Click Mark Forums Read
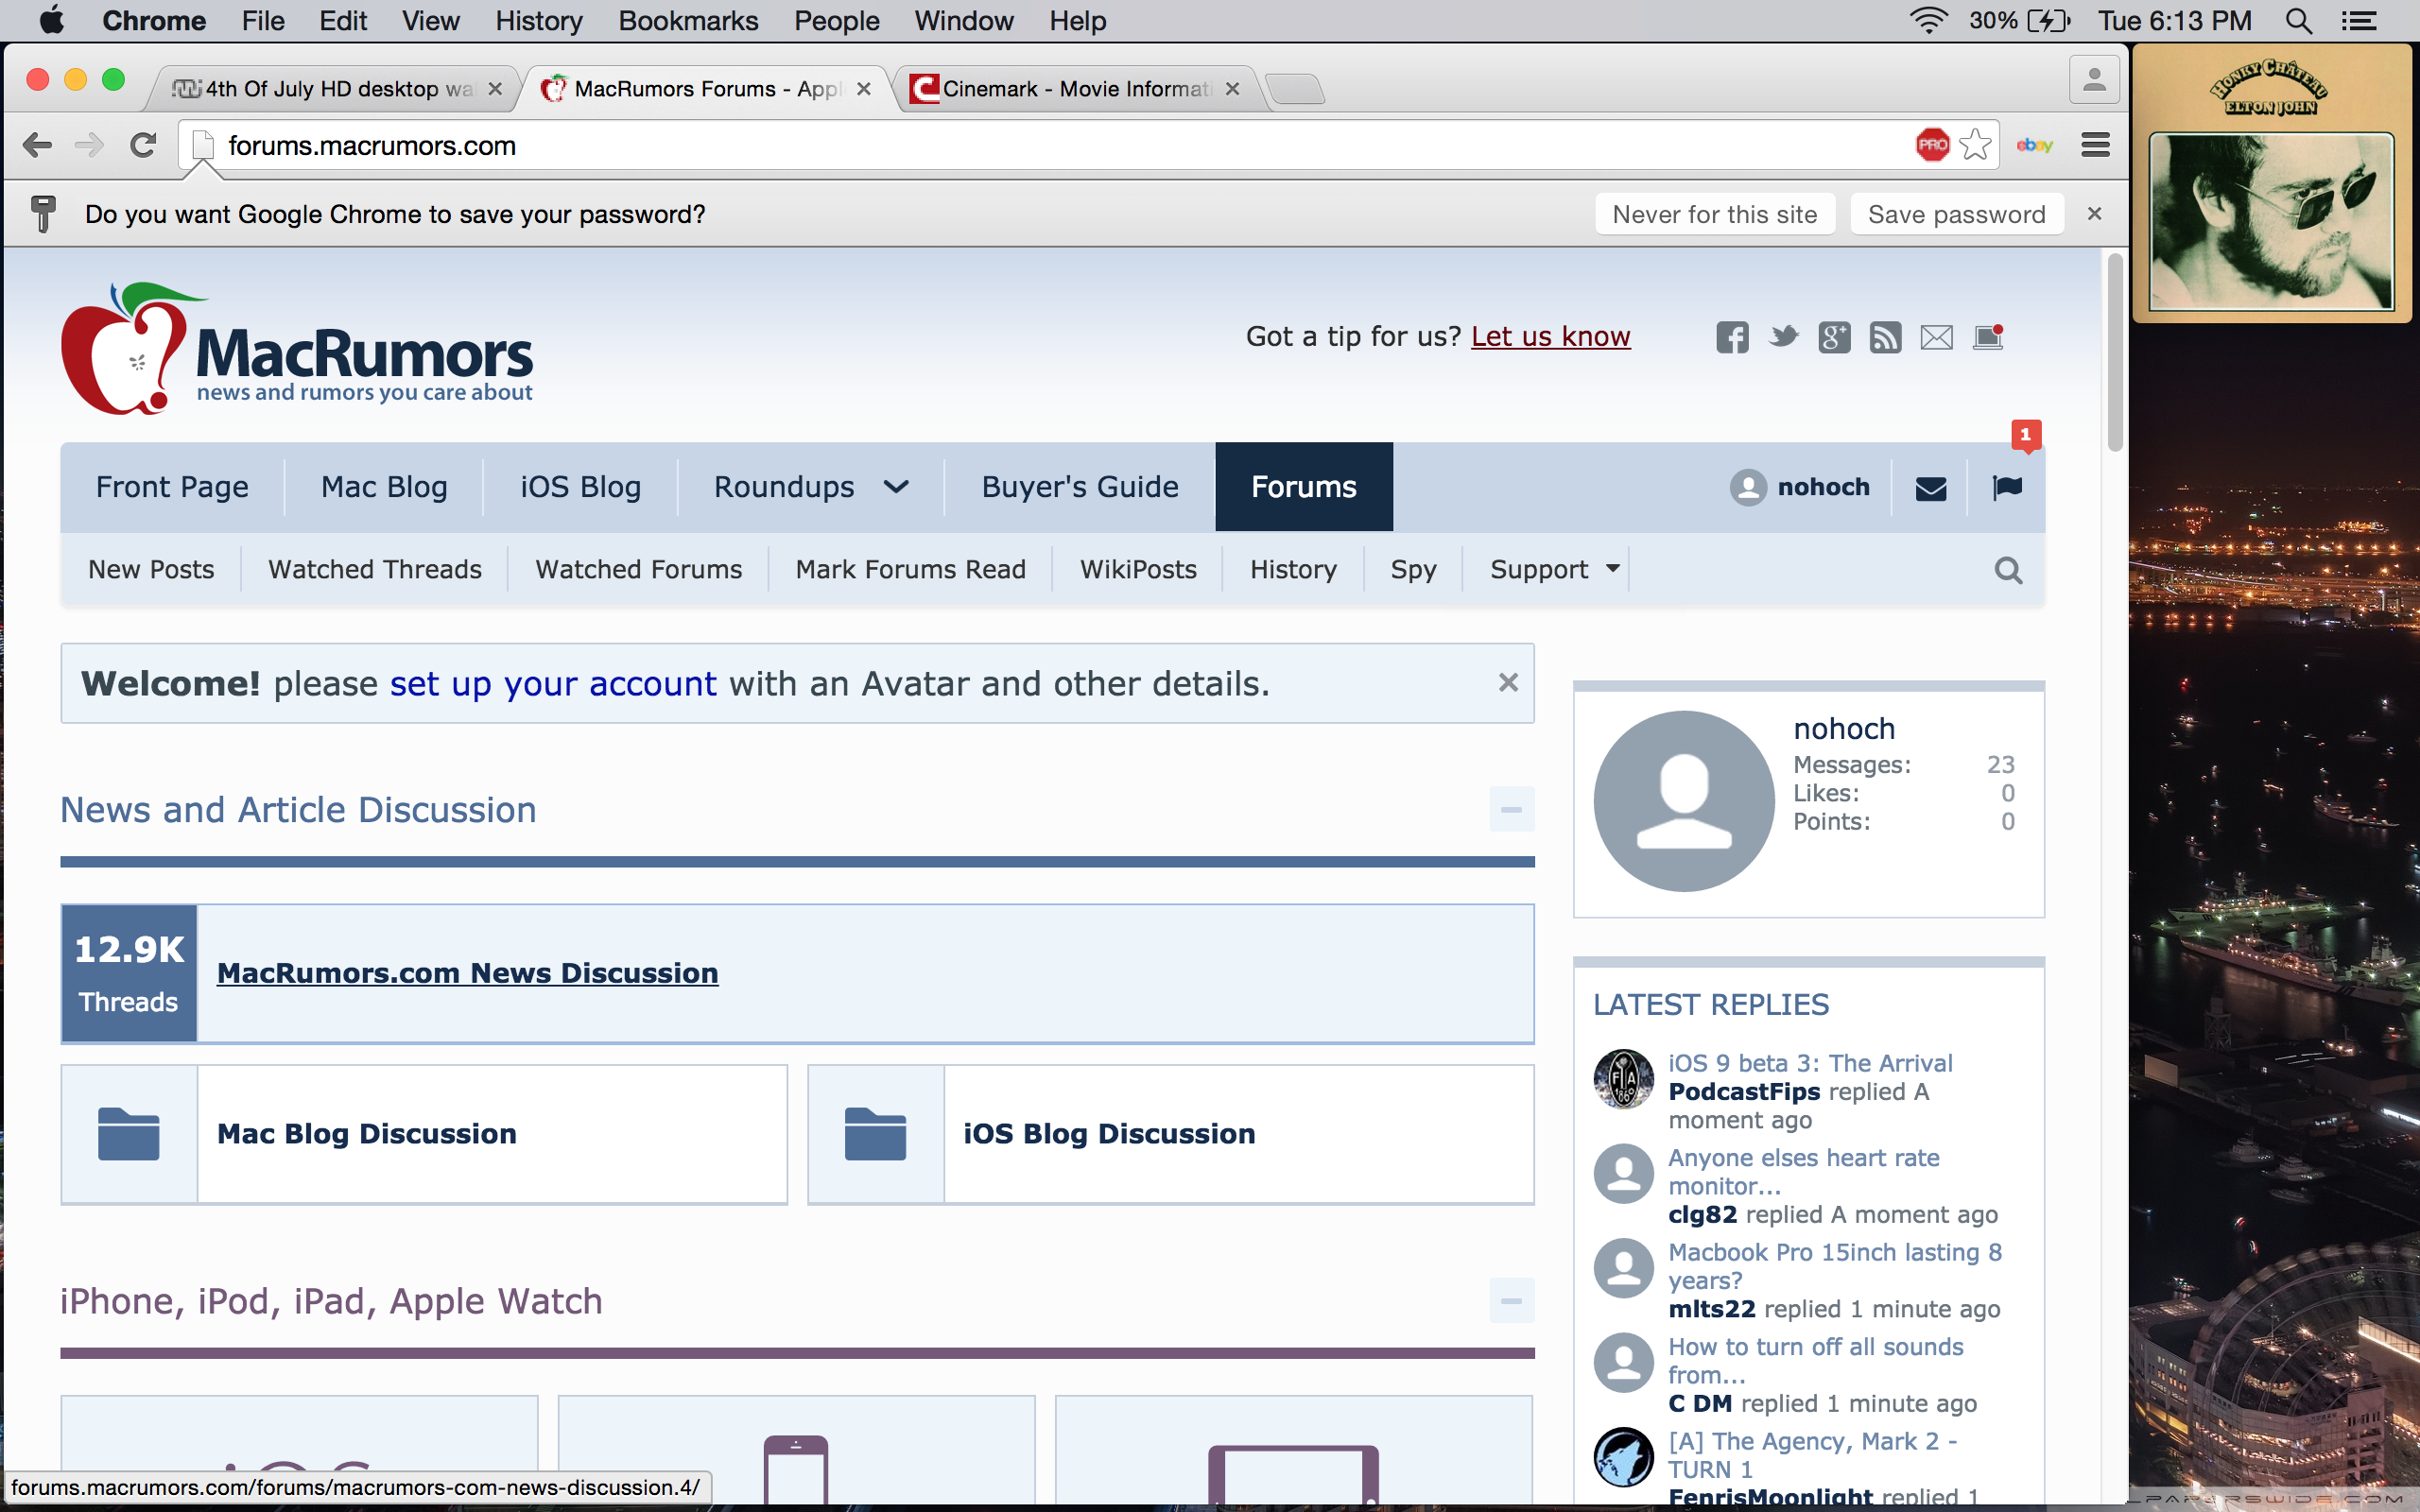The image size is (2420, 1512). [910, 569]
